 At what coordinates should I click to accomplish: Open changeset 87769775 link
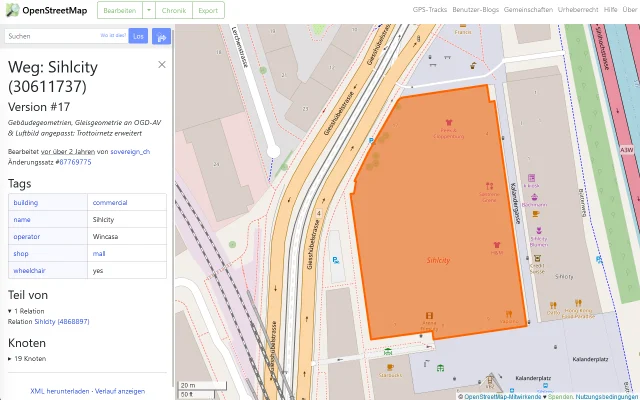76,162
